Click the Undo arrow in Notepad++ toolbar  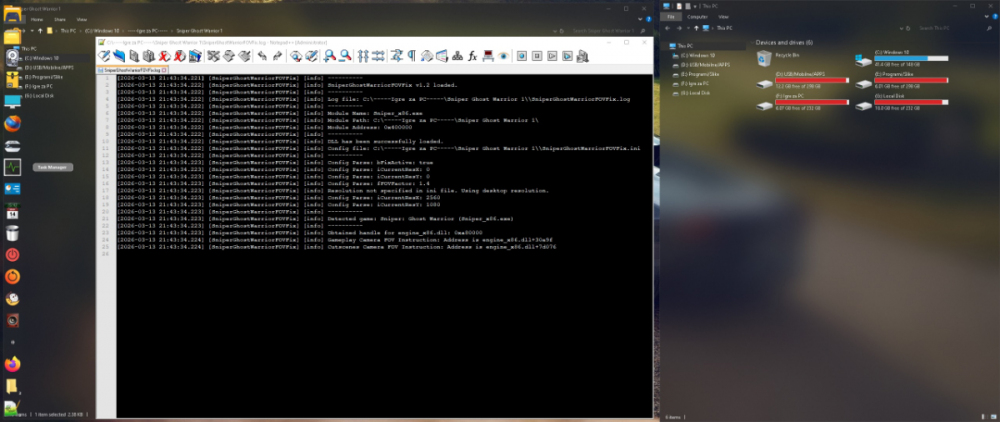point(261,56)
